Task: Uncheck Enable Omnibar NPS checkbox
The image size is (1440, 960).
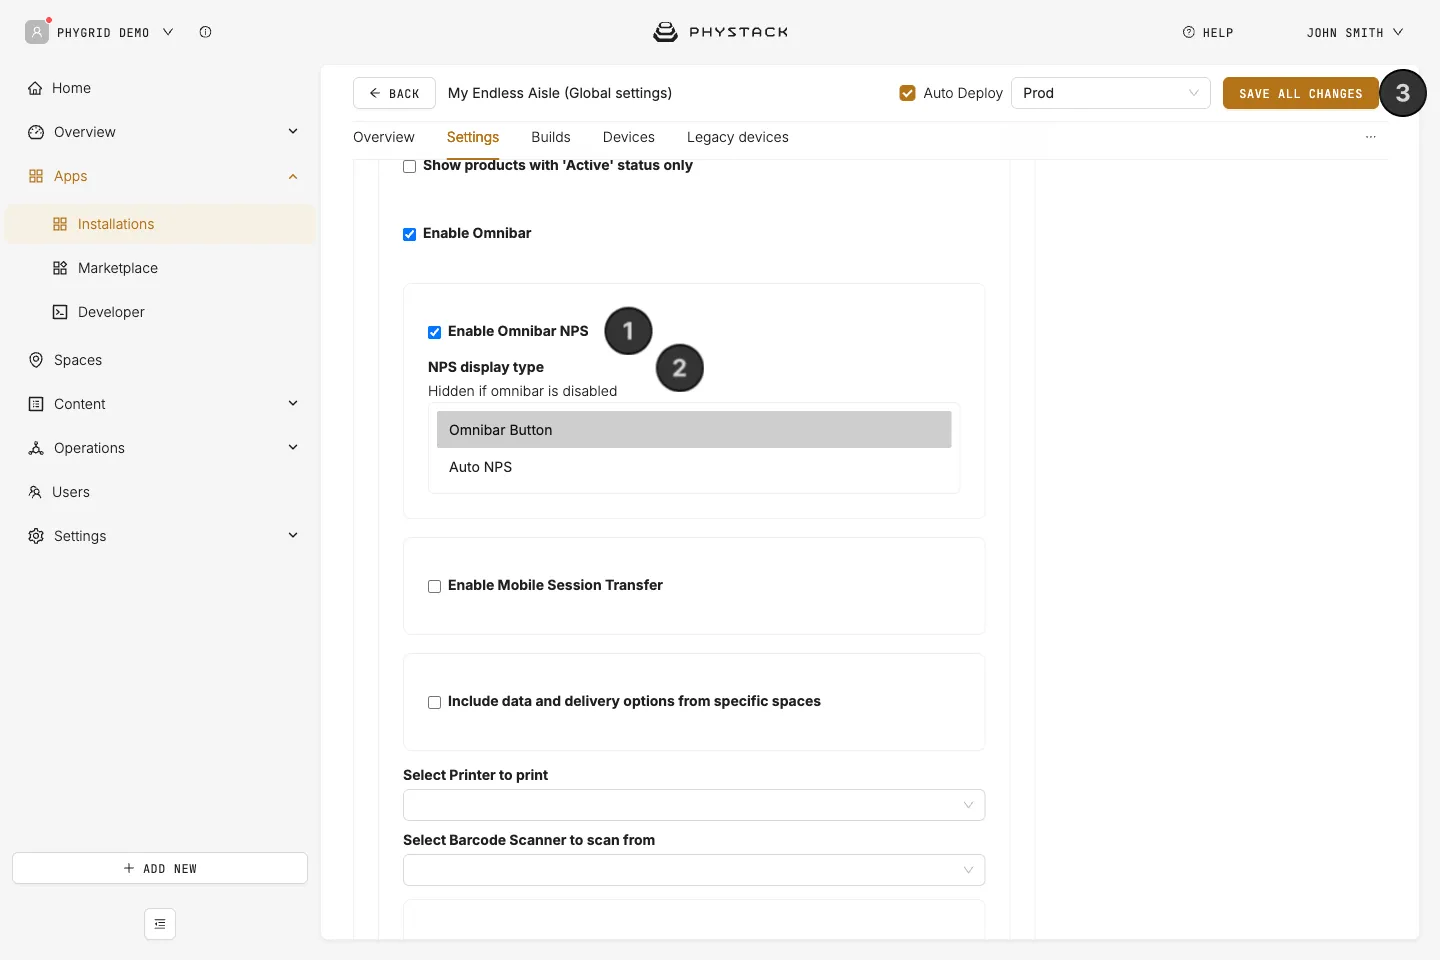Action: (434, 332)
